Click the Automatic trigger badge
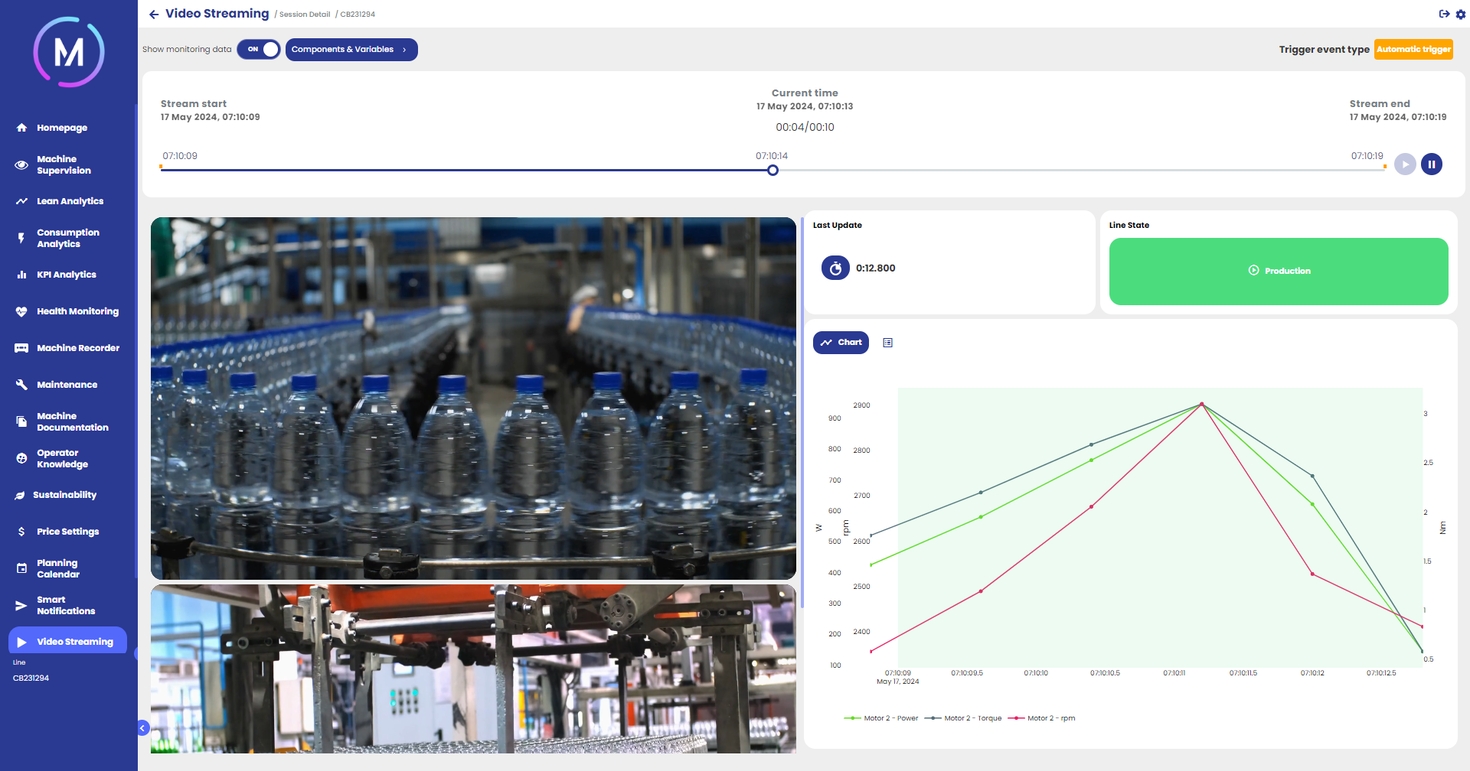 (1413, 49)
